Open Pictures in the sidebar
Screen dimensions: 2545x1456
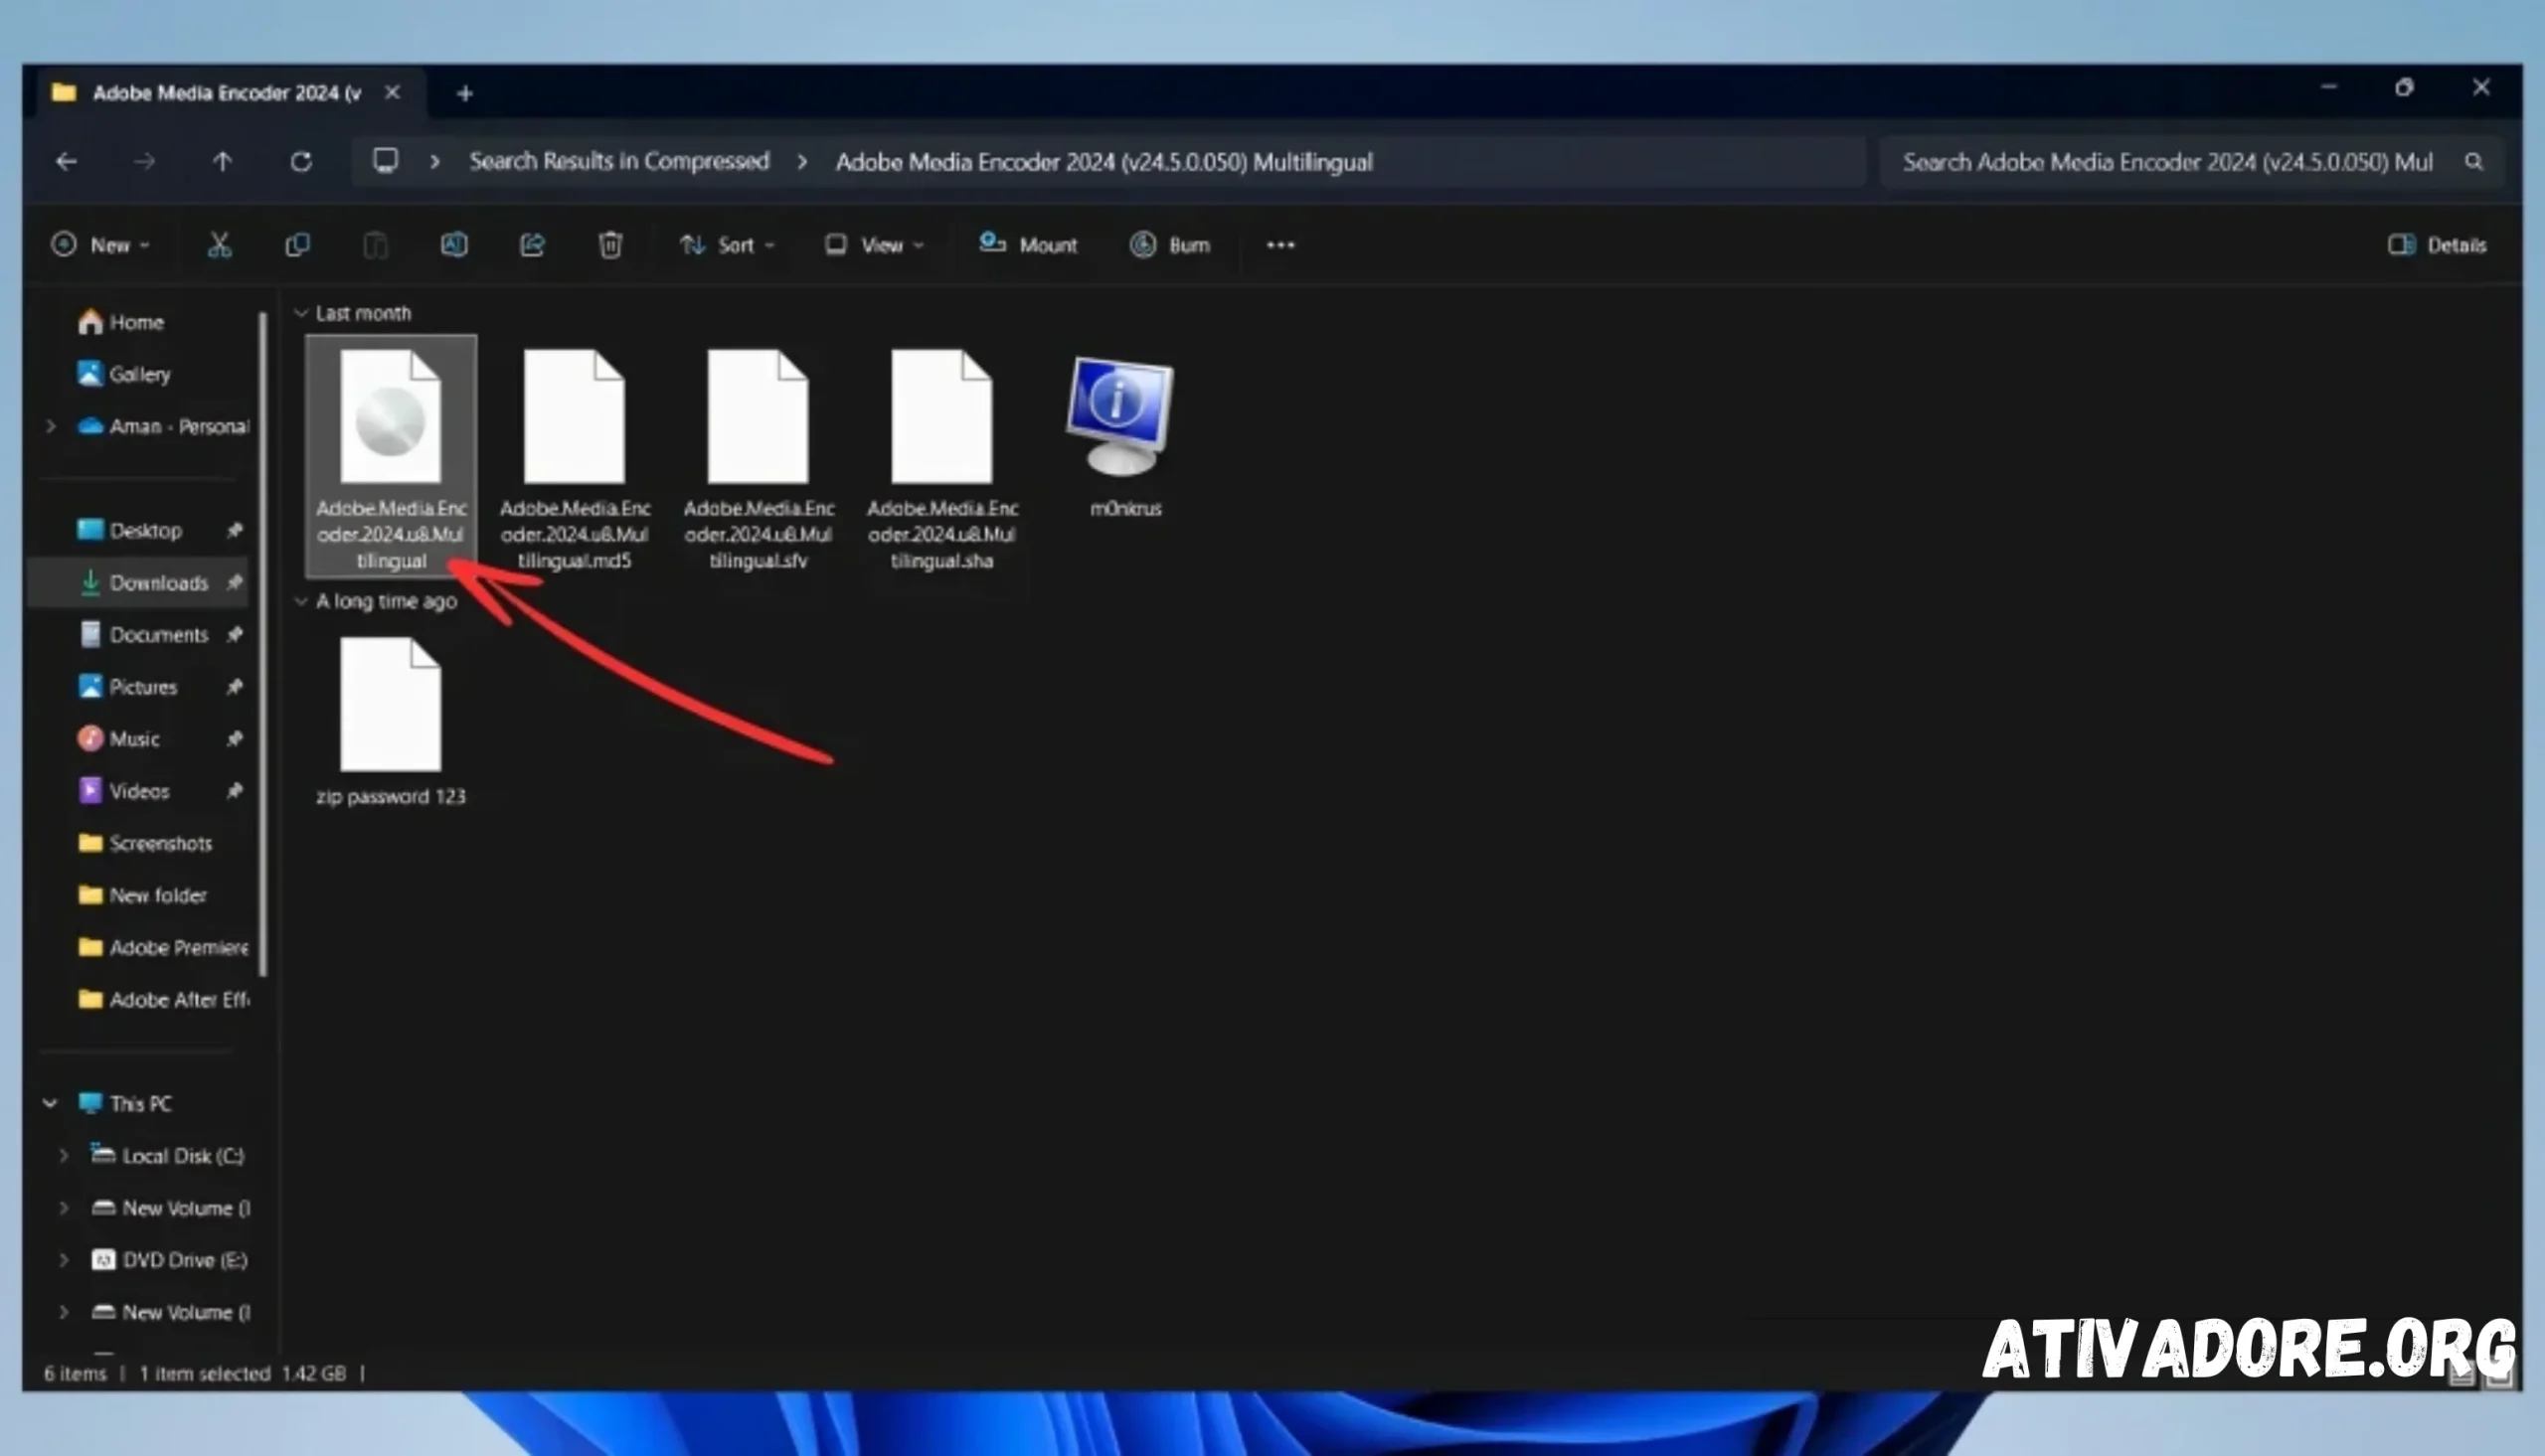(127, 686)
